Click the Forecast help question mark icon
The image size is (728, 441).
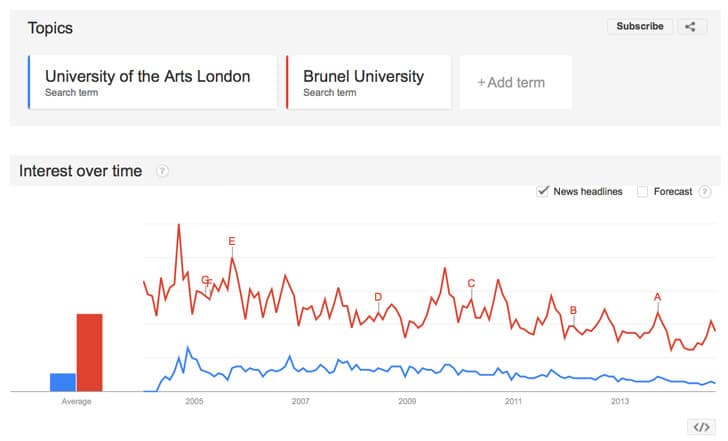coord(705,192)
